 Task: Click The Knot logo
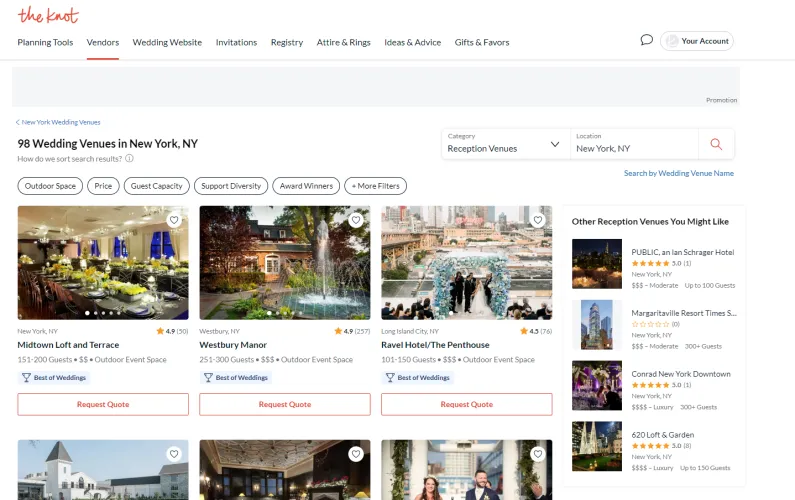pos(48,15)
